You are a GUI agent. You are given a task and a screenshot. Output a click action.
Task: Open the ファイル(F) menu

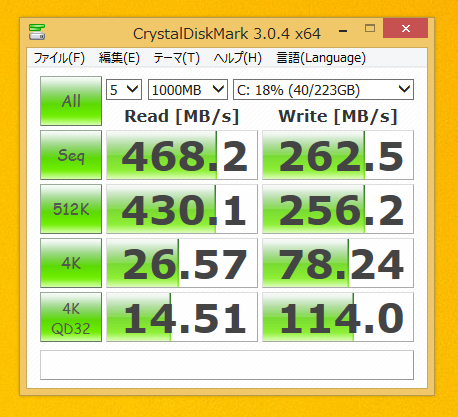coord(59,58)
